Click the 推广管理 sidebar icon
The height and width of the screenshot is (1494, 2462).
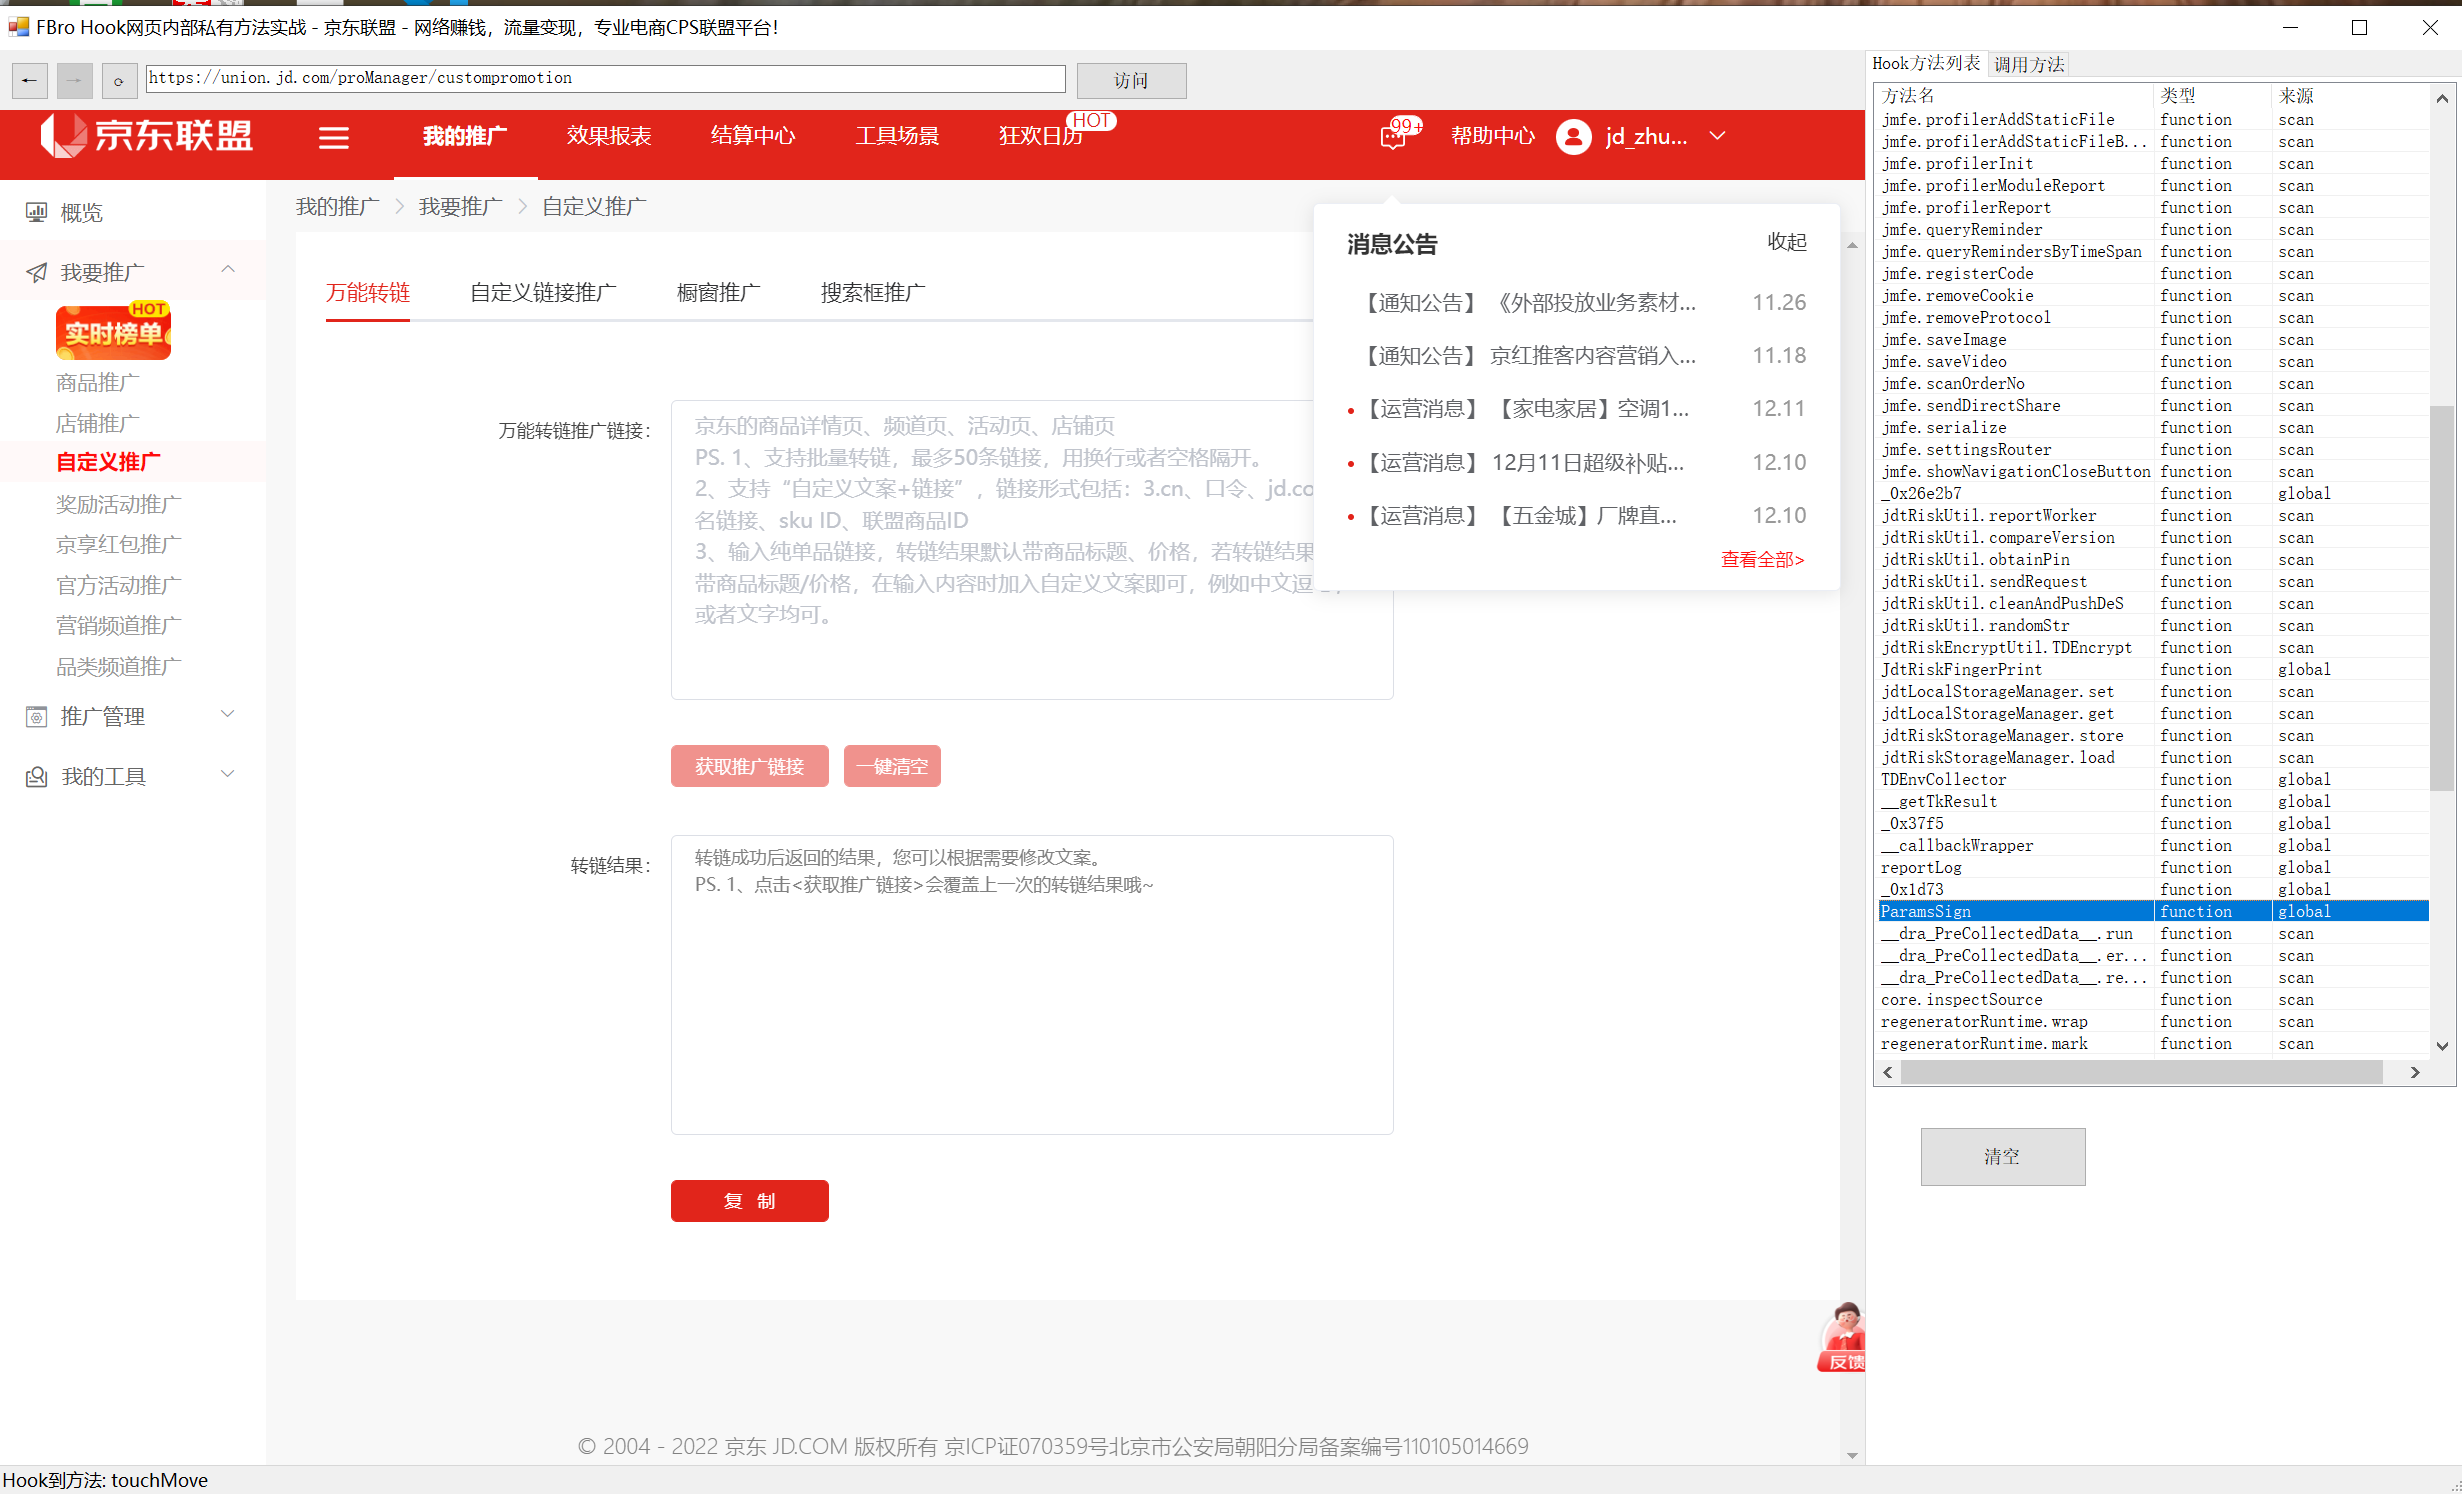(x=36, y=717)
